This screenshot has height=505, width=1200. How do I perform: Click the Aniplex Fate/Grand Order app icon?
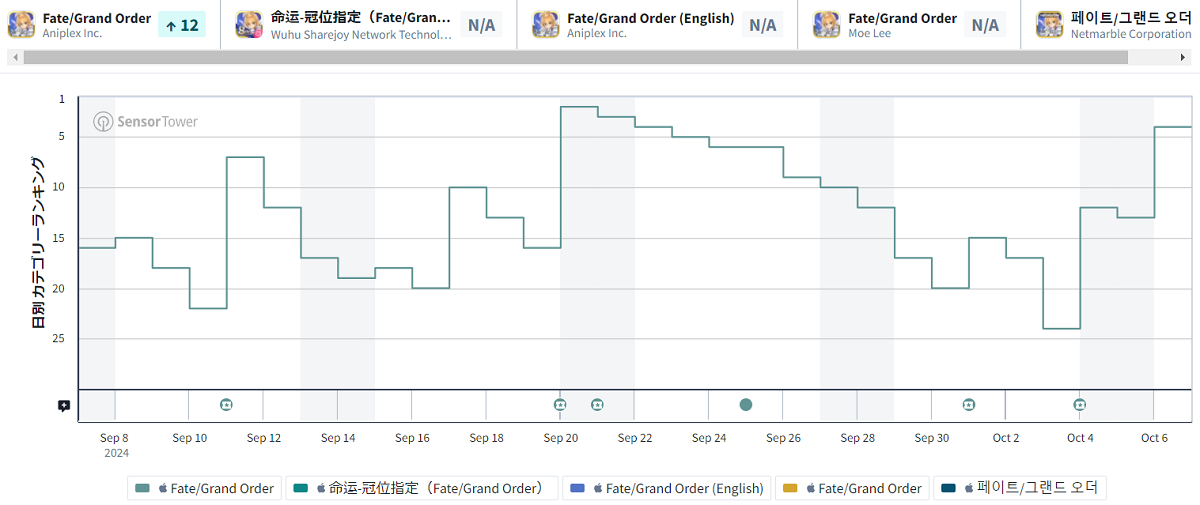tap(22, 25)
